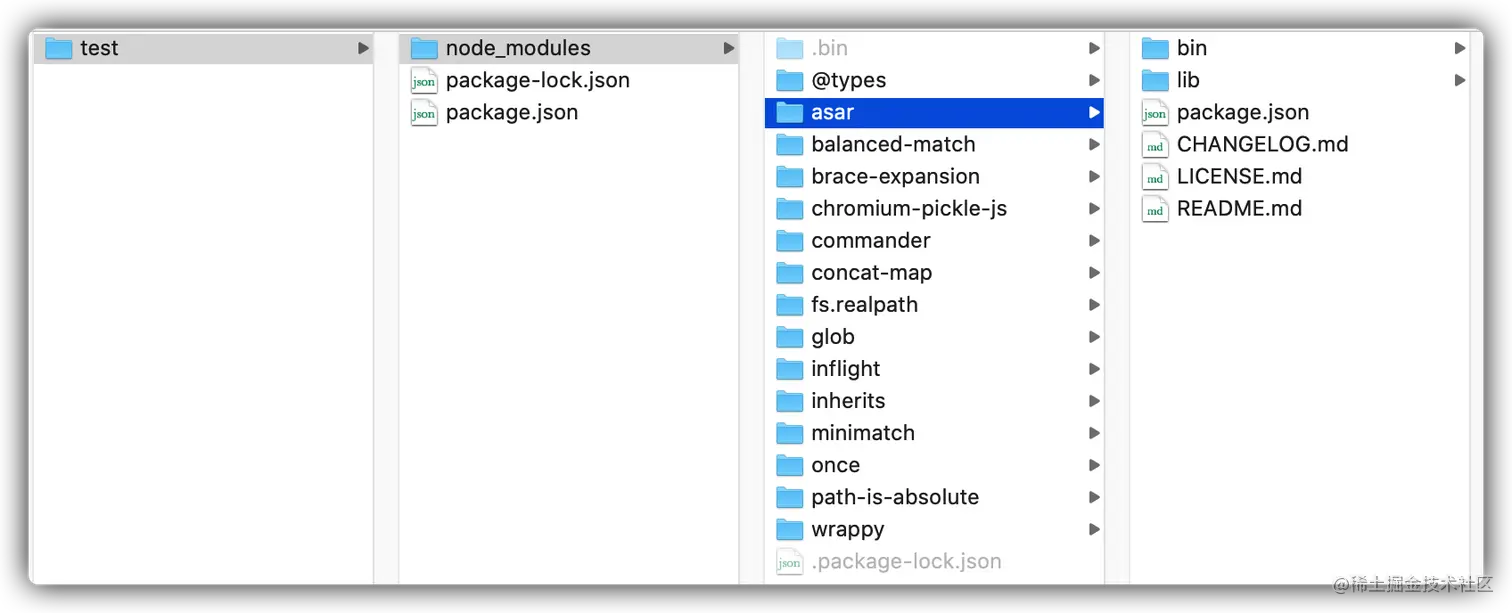Image resolution: width=1512 pixels, height=613 pixels.
Task: Click the asar folder icon
Action: point(790,112)
